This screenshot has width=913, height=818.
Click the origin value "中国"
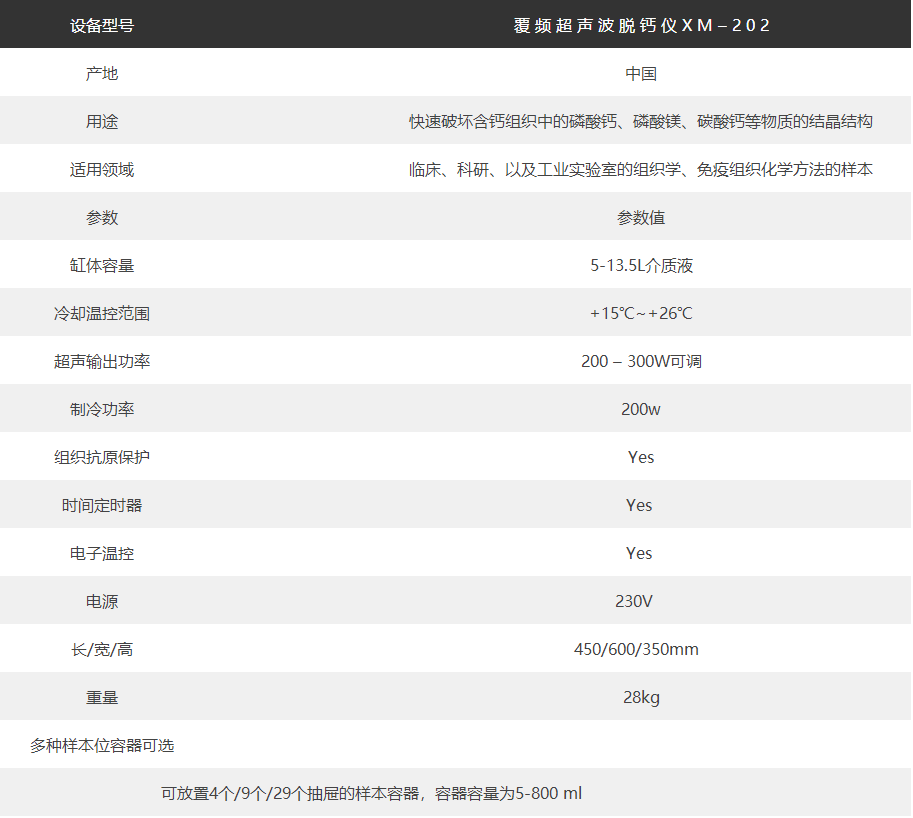[641, 74]
